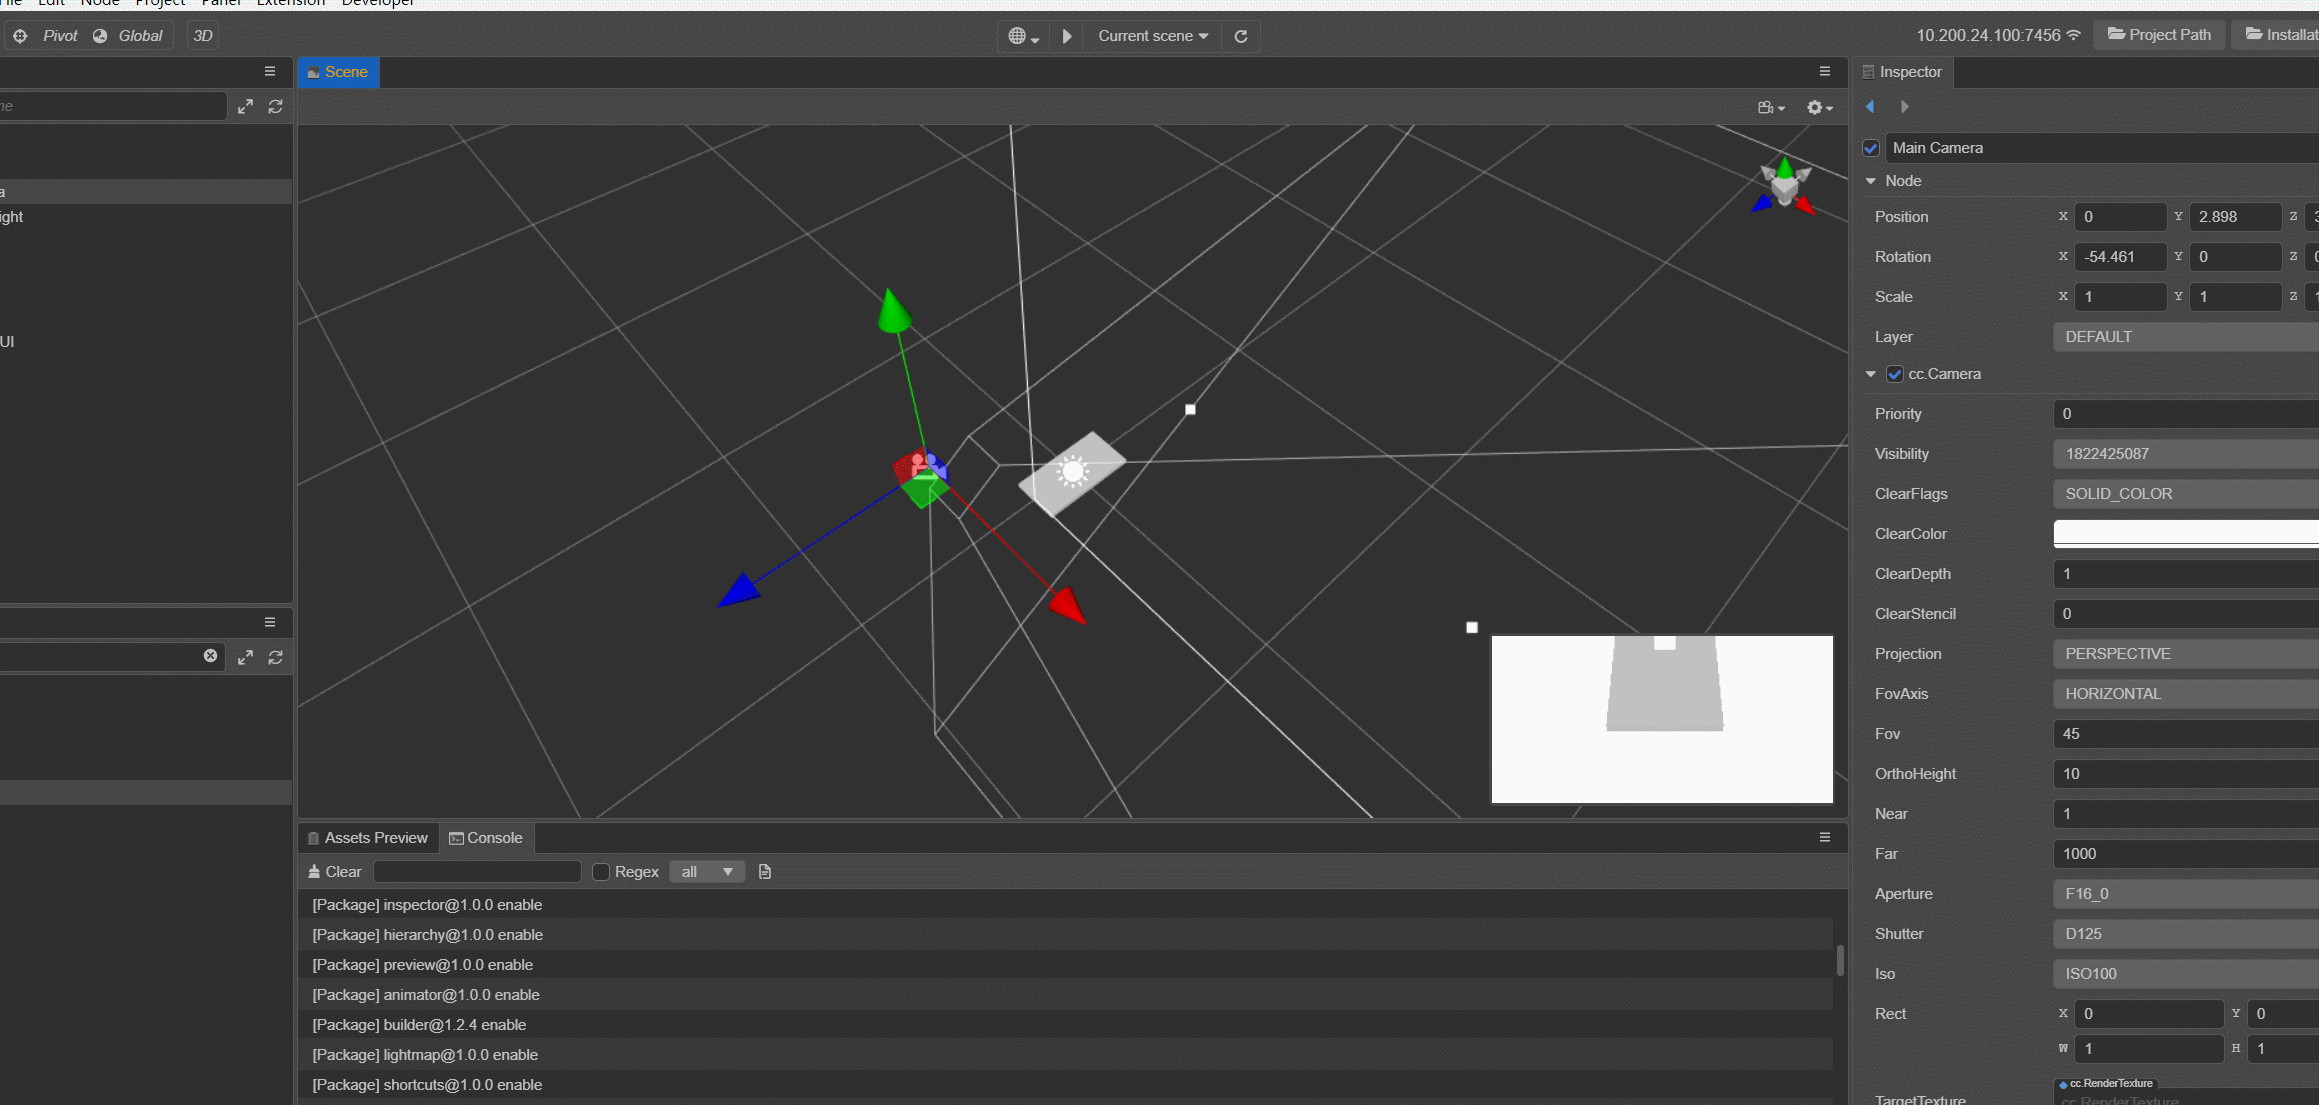Collapse the Node section in Inspector

pyautogui.click(x=1871, y=181)
